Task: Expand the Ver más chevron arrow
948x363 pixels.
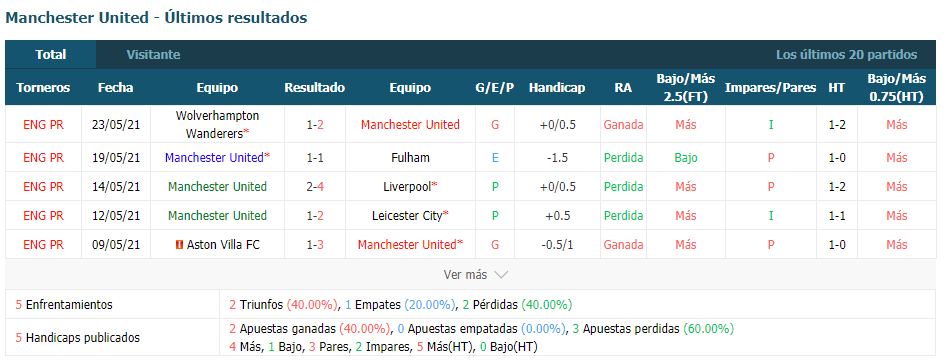Action: click(501, 275)
